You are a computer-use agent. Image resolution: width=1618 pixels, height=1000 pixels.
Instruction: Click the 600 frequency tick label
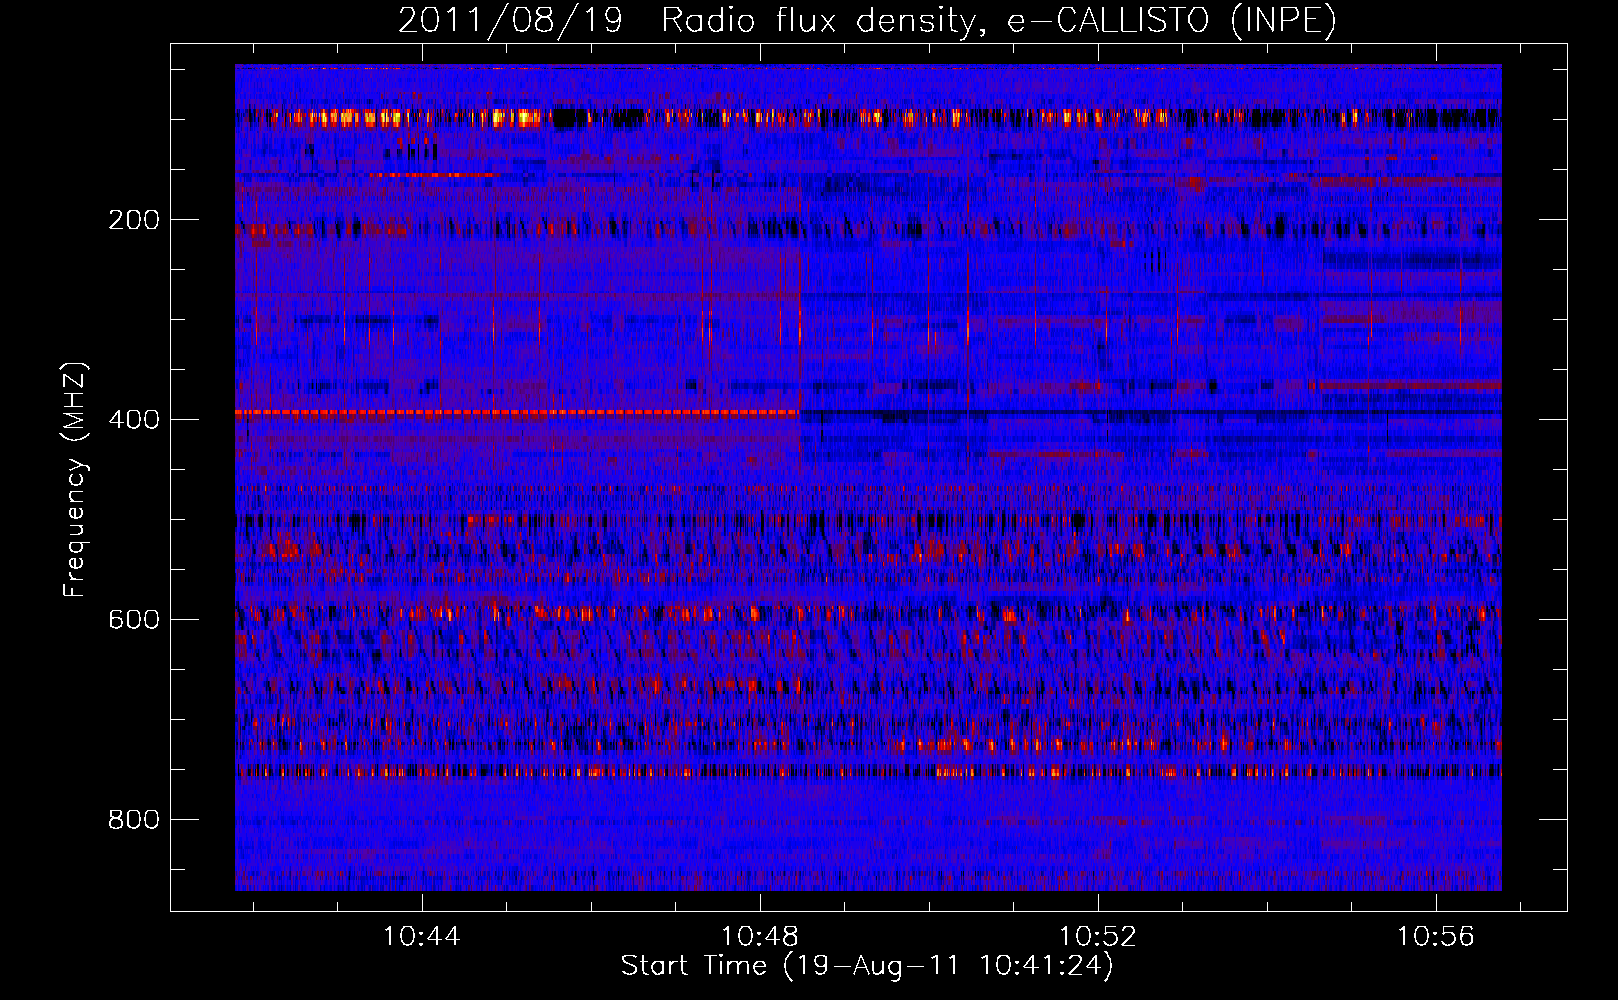(x=134, y=620)
